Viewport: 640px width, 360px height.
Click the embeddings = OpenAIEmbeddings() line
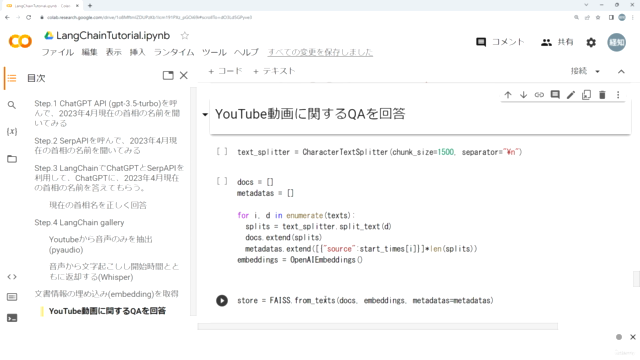300,260
